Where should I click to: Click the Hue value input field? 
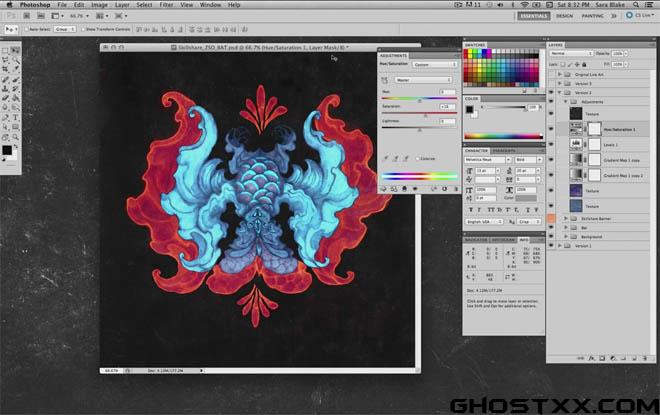pyautogui.click(x=447, y=92)
